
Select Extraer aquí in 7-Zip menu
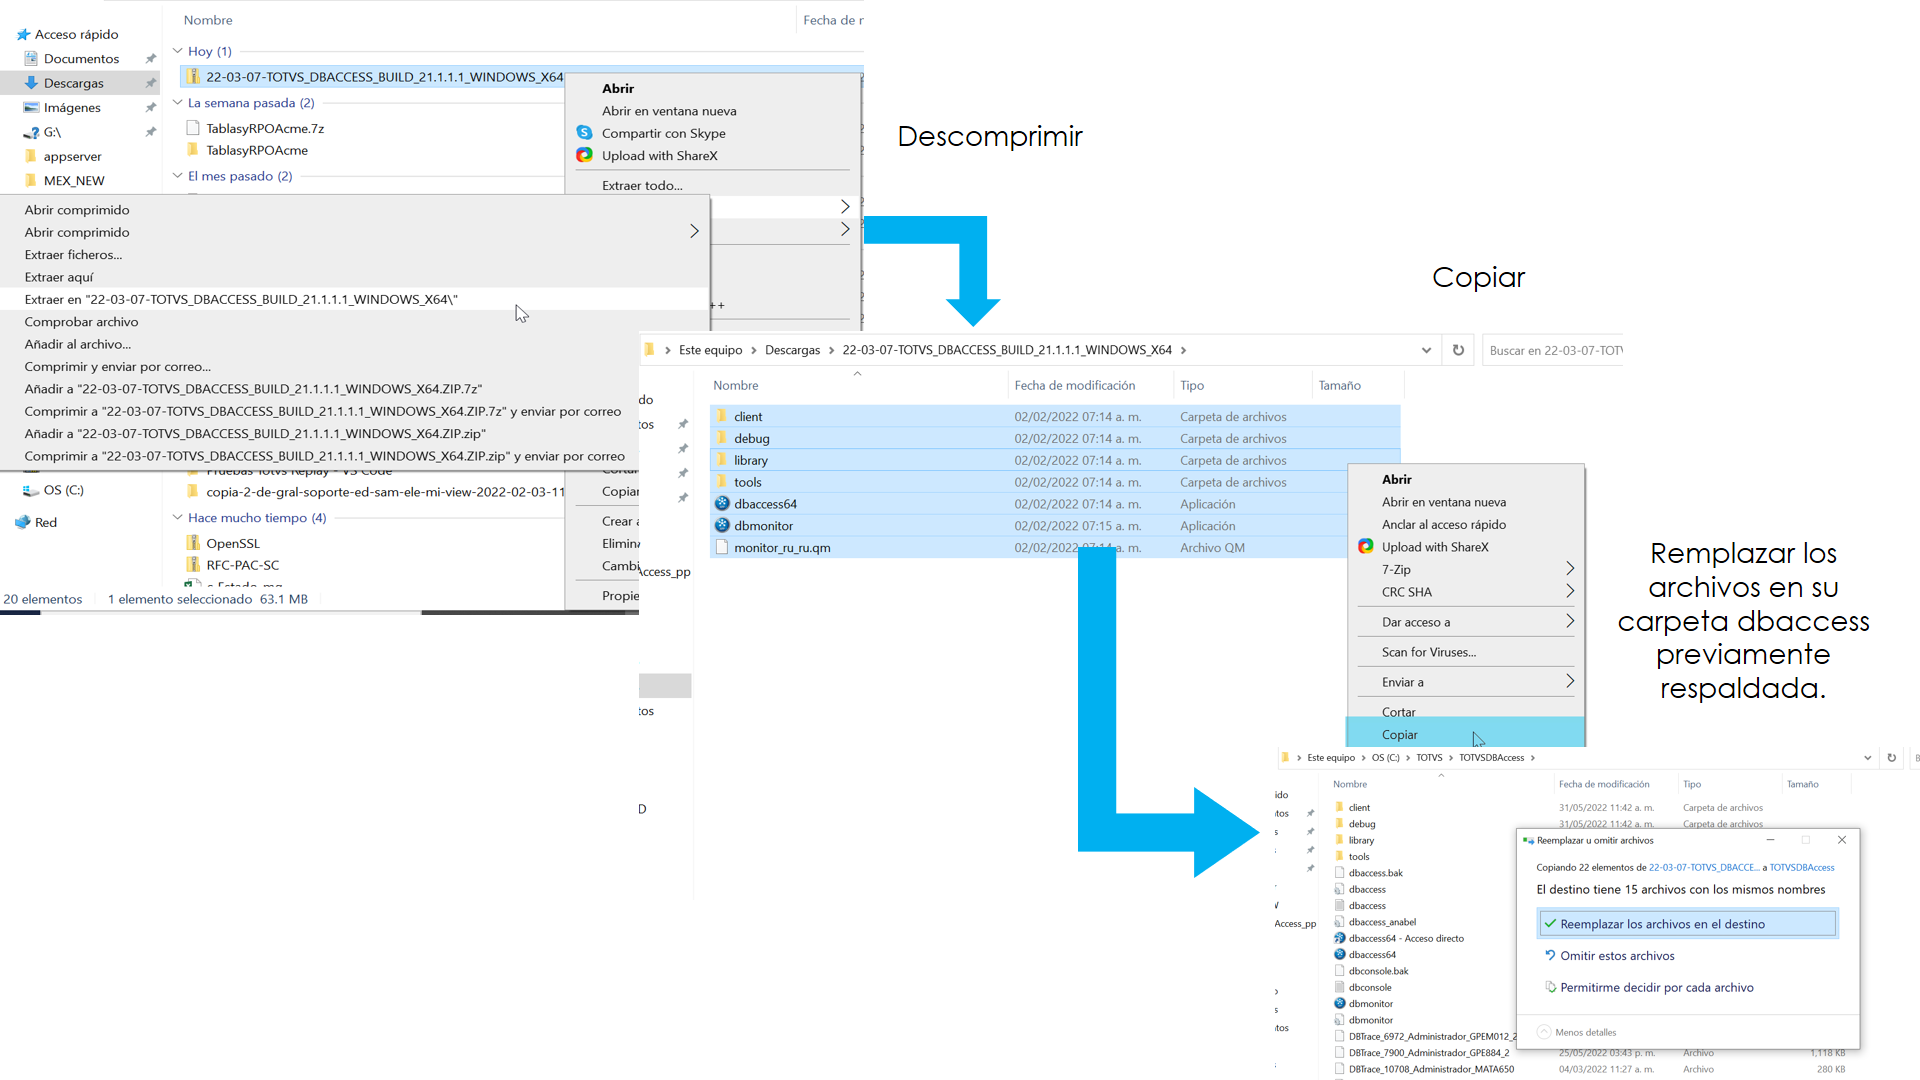coord(59,277)
